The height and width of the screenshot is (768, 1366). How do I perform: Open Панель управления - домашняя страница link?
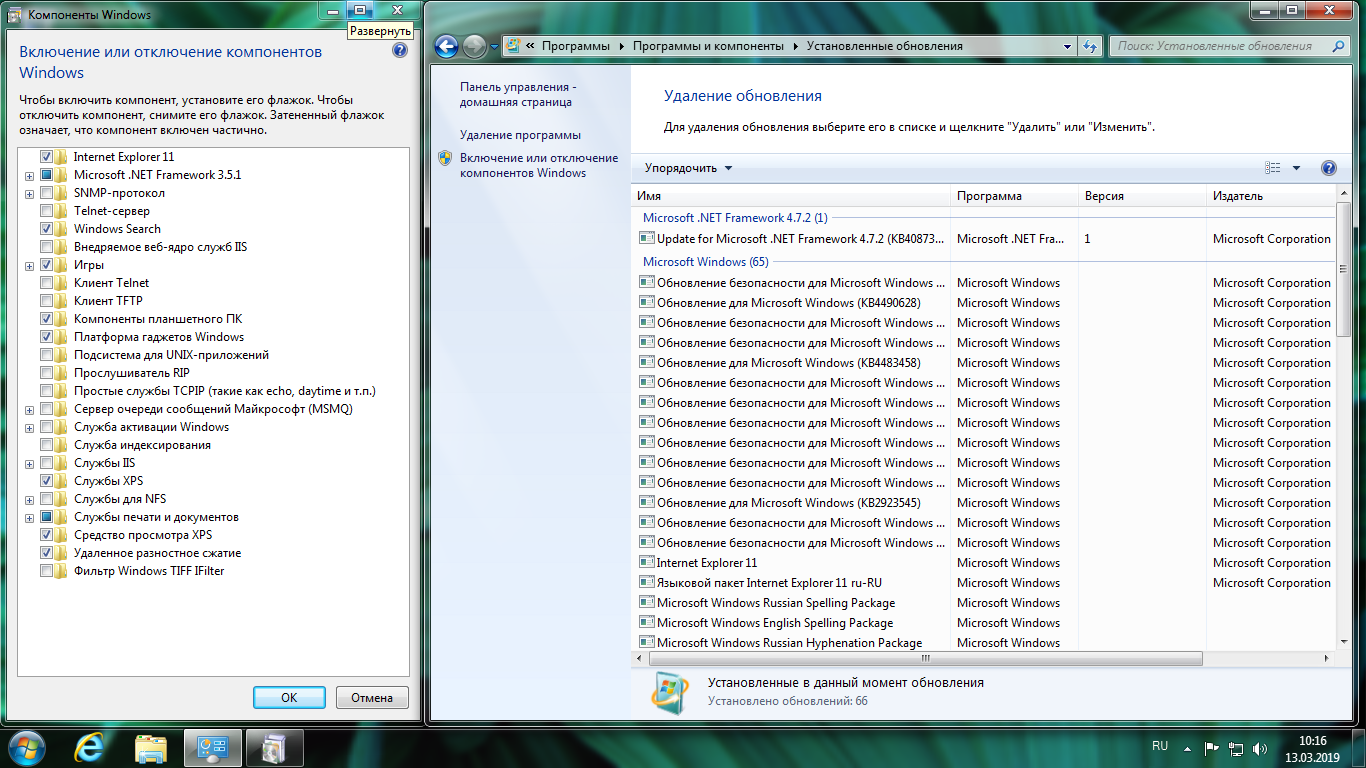(518, 94)
